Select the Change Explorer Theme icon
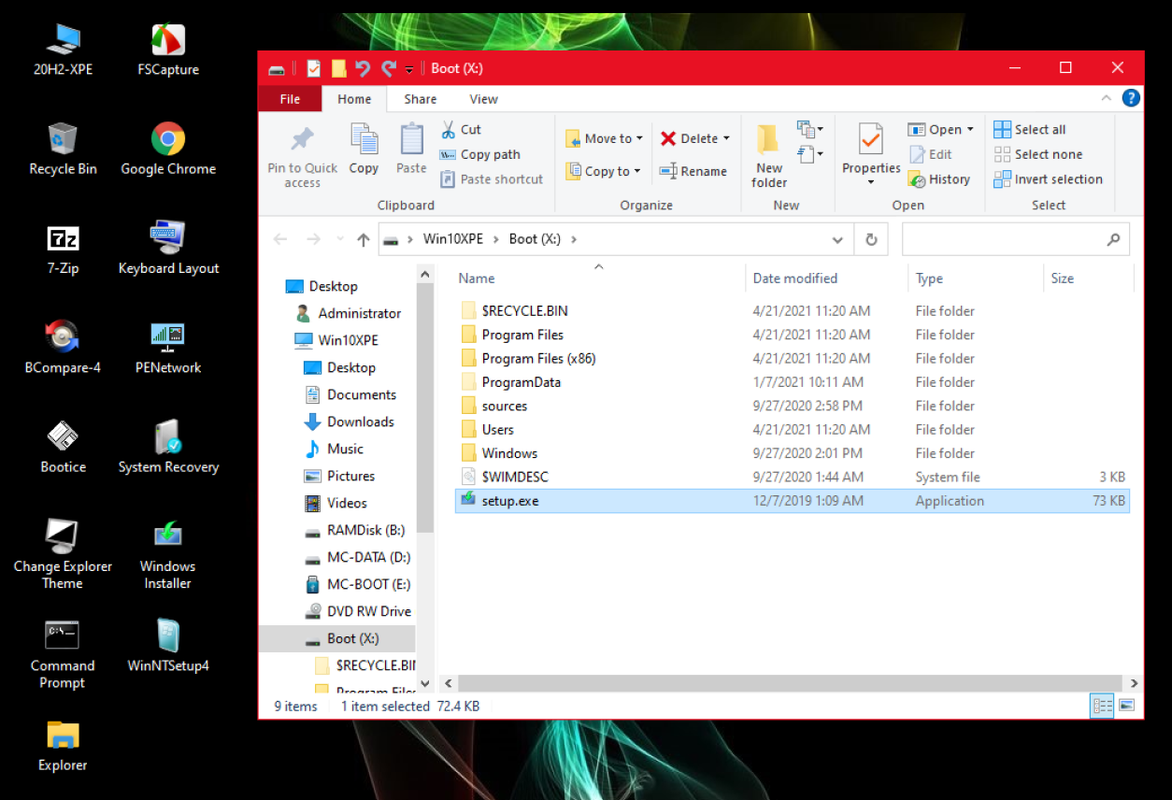 [63, 554]
